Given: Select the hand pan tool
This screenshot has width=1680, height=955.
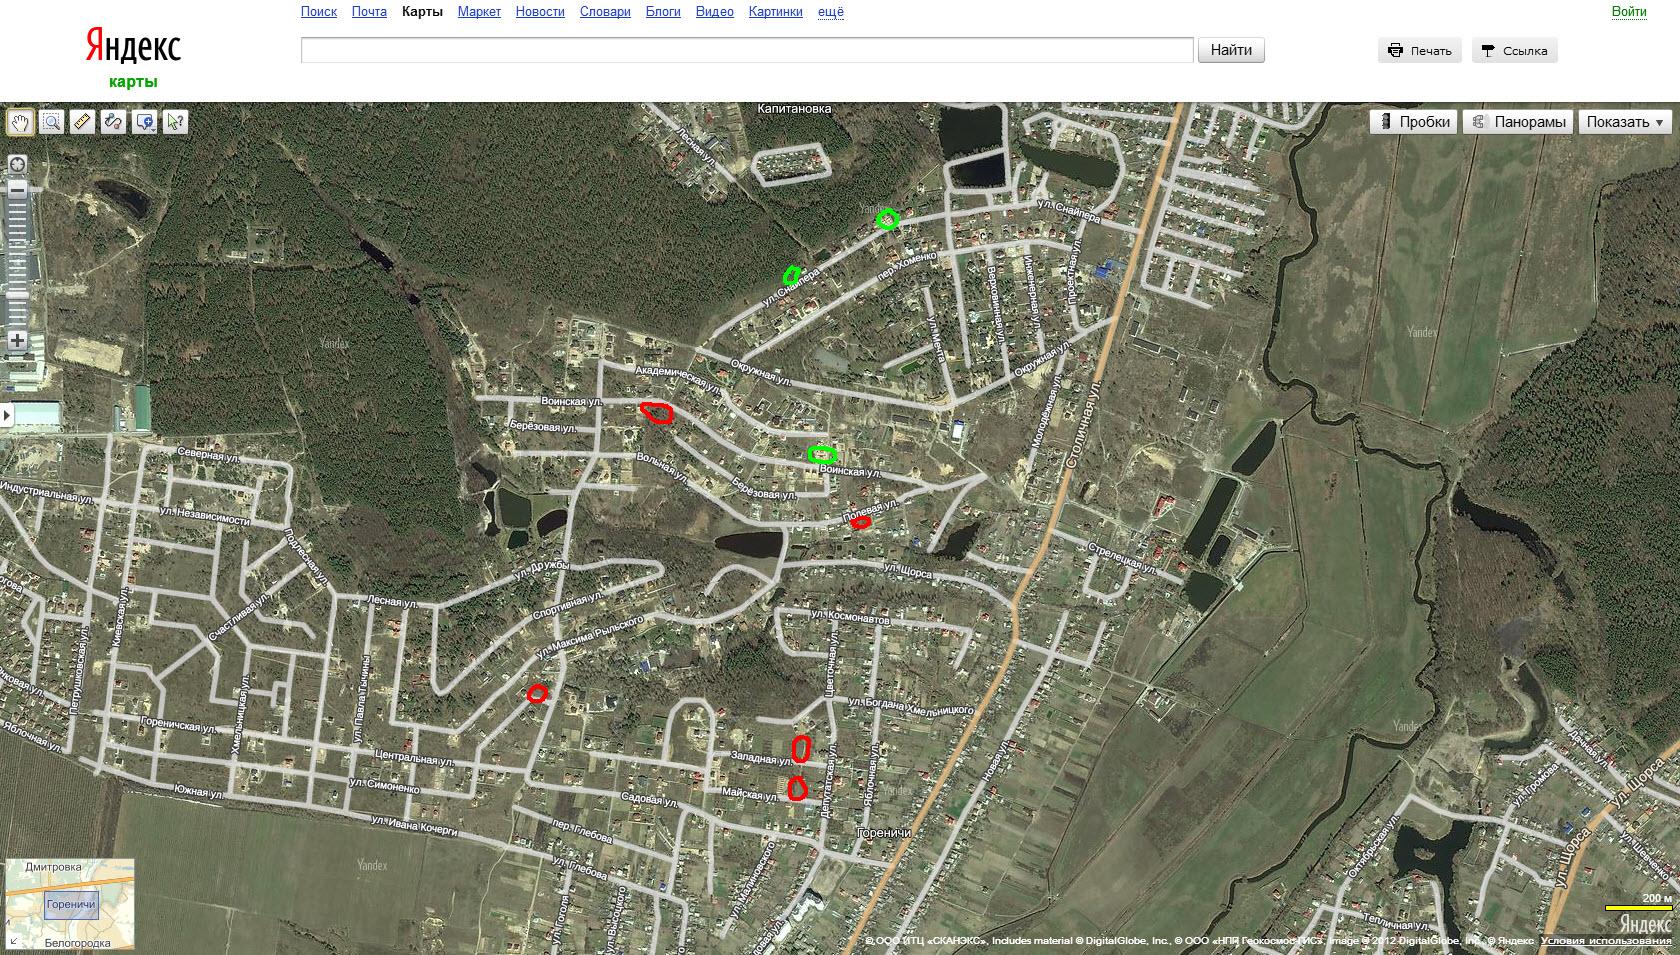Looking at the screenshot, I should click(21, 122).
